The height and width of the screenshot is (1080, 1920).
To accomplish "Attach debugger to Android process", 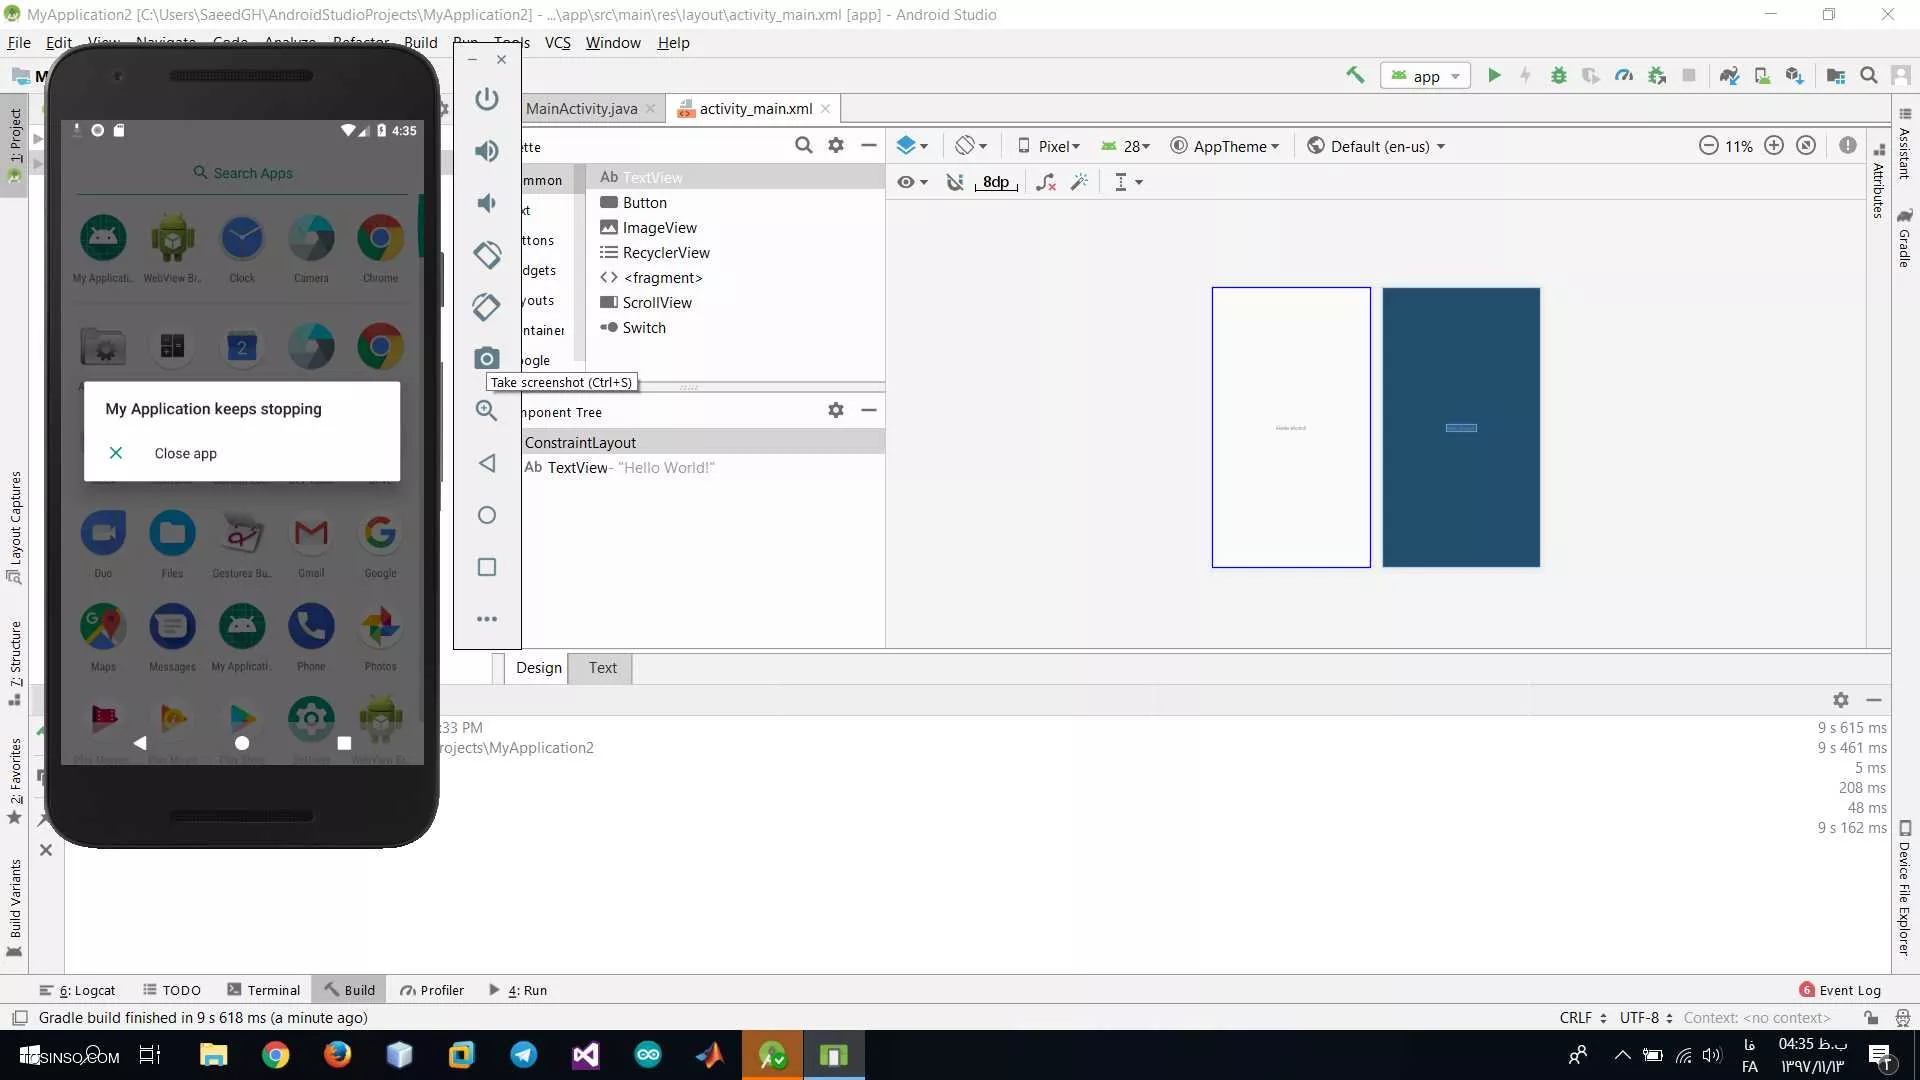I will [x=1657, y=75].
